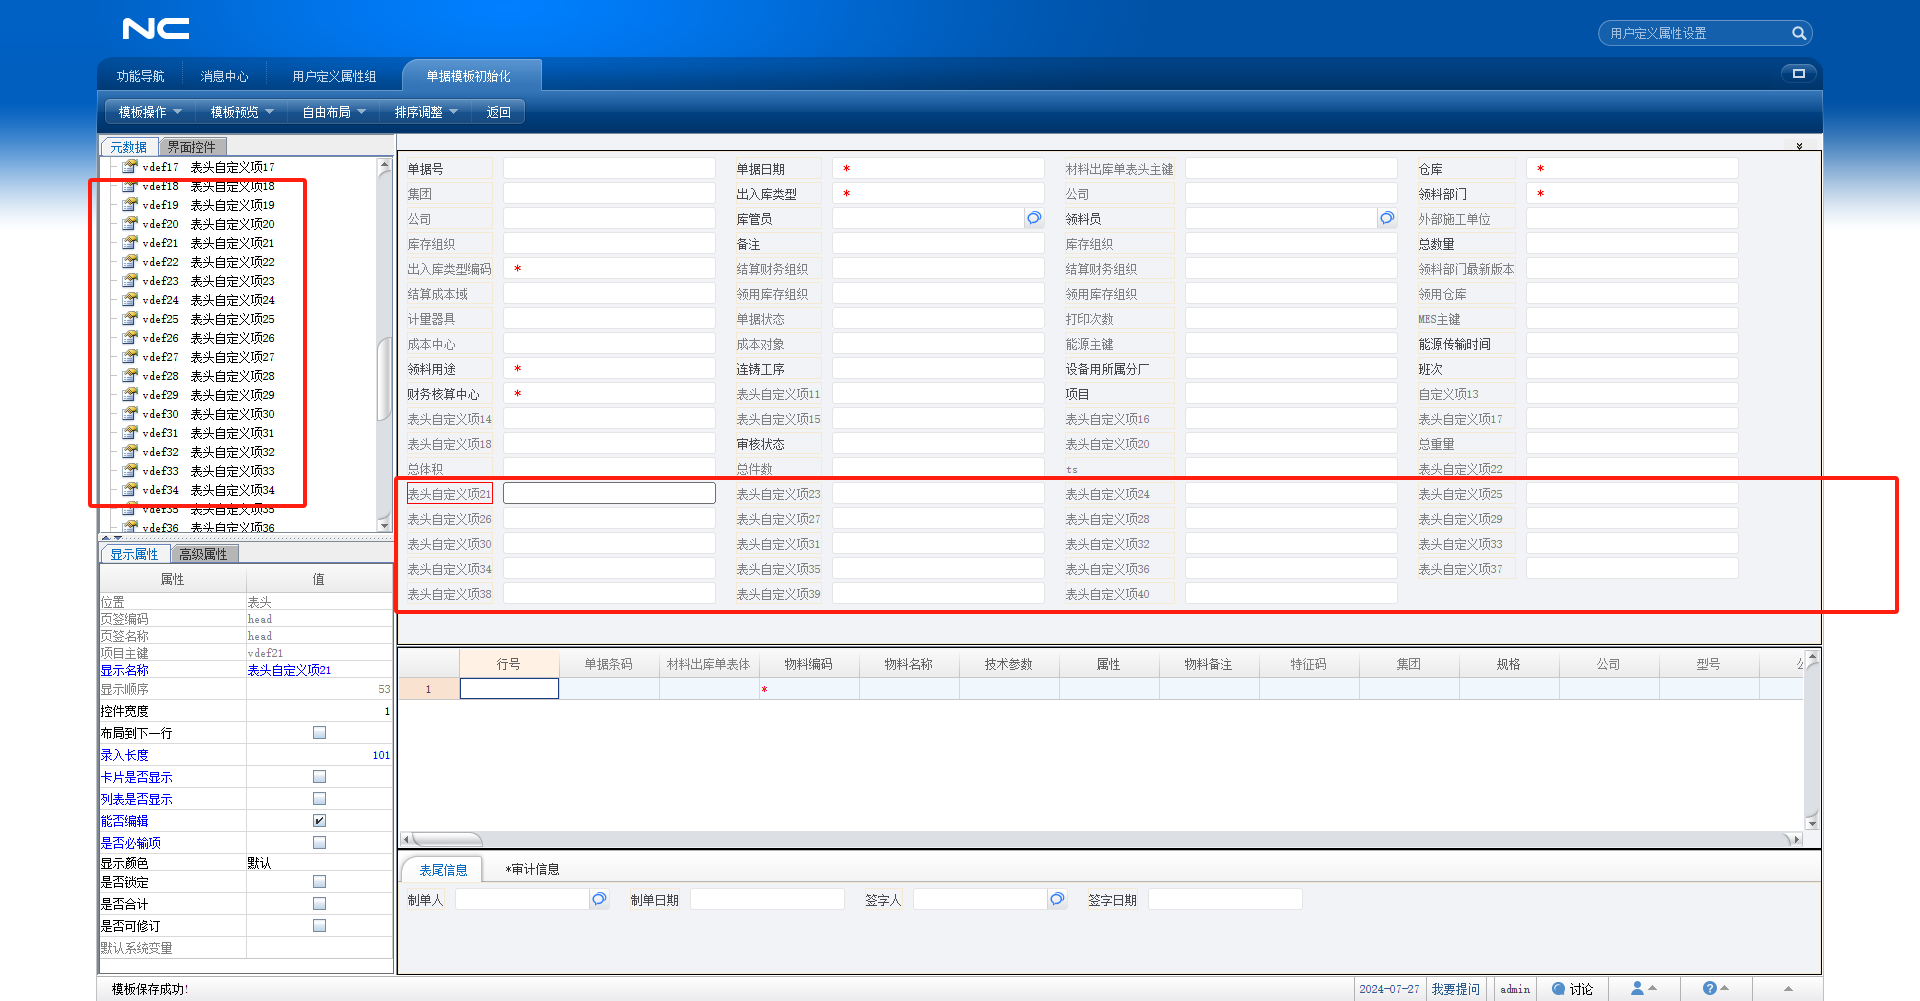Open lookup icon for 签字人 field

[x=1057, y=899]
